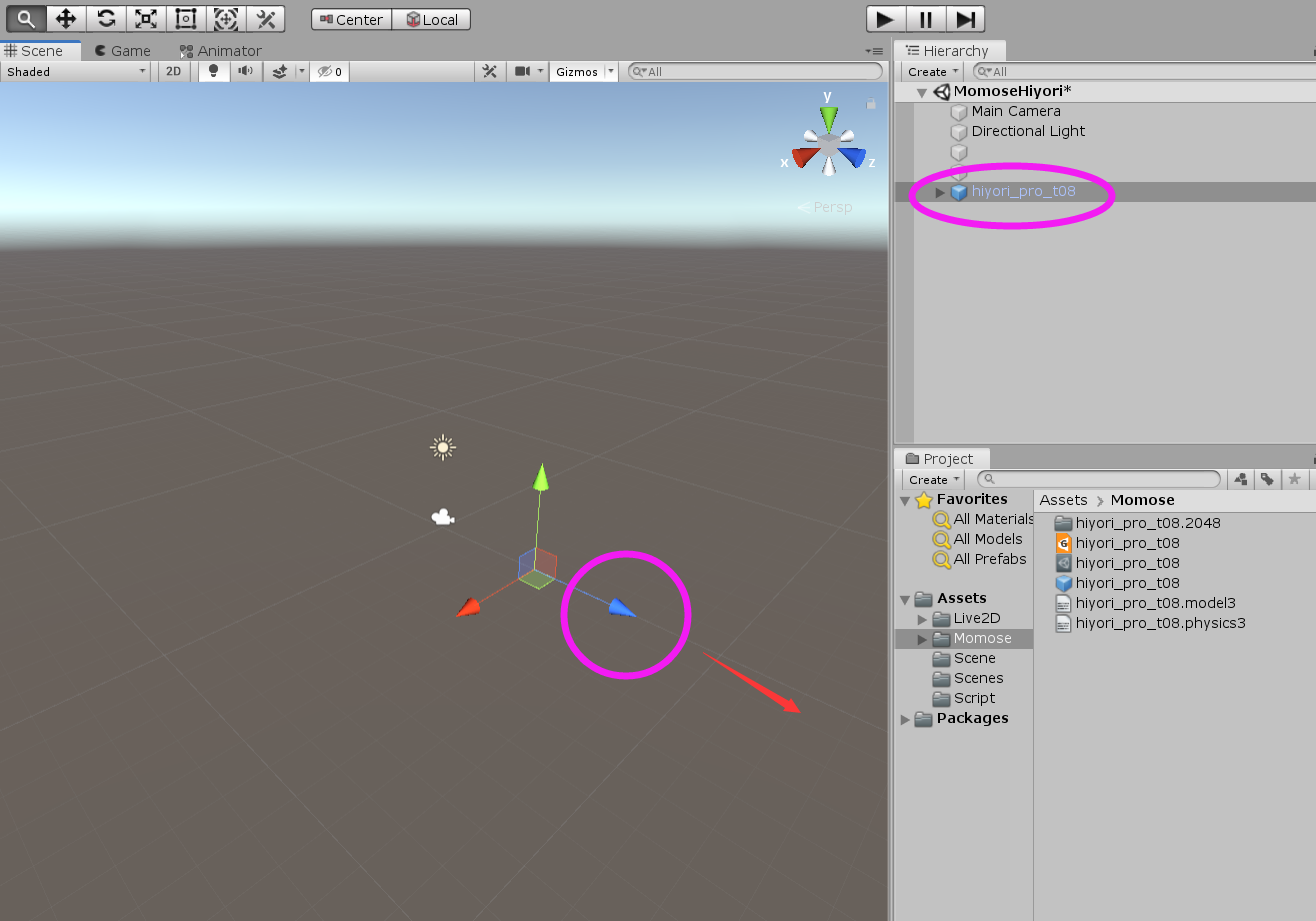Click the Local handle rotation button
The width and height of the screenshot is (1316, 921).
(431, 20)
